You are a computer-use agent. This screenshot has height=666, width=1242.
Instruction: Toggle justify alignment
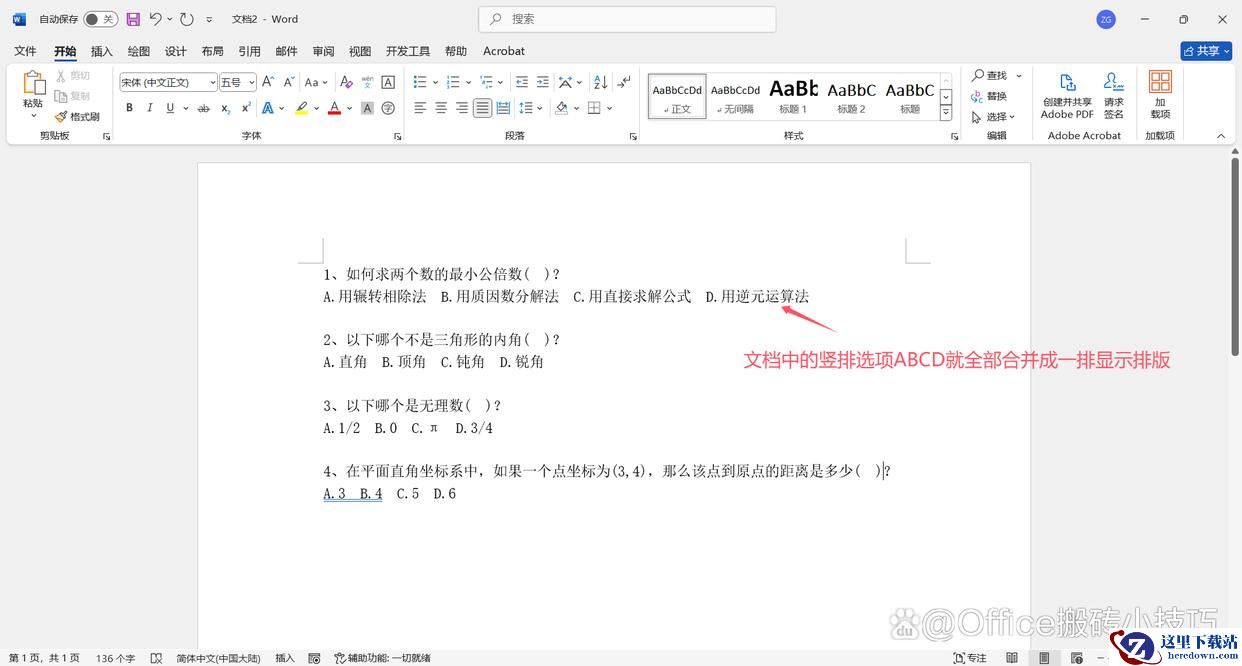click(x=483, y=108)
